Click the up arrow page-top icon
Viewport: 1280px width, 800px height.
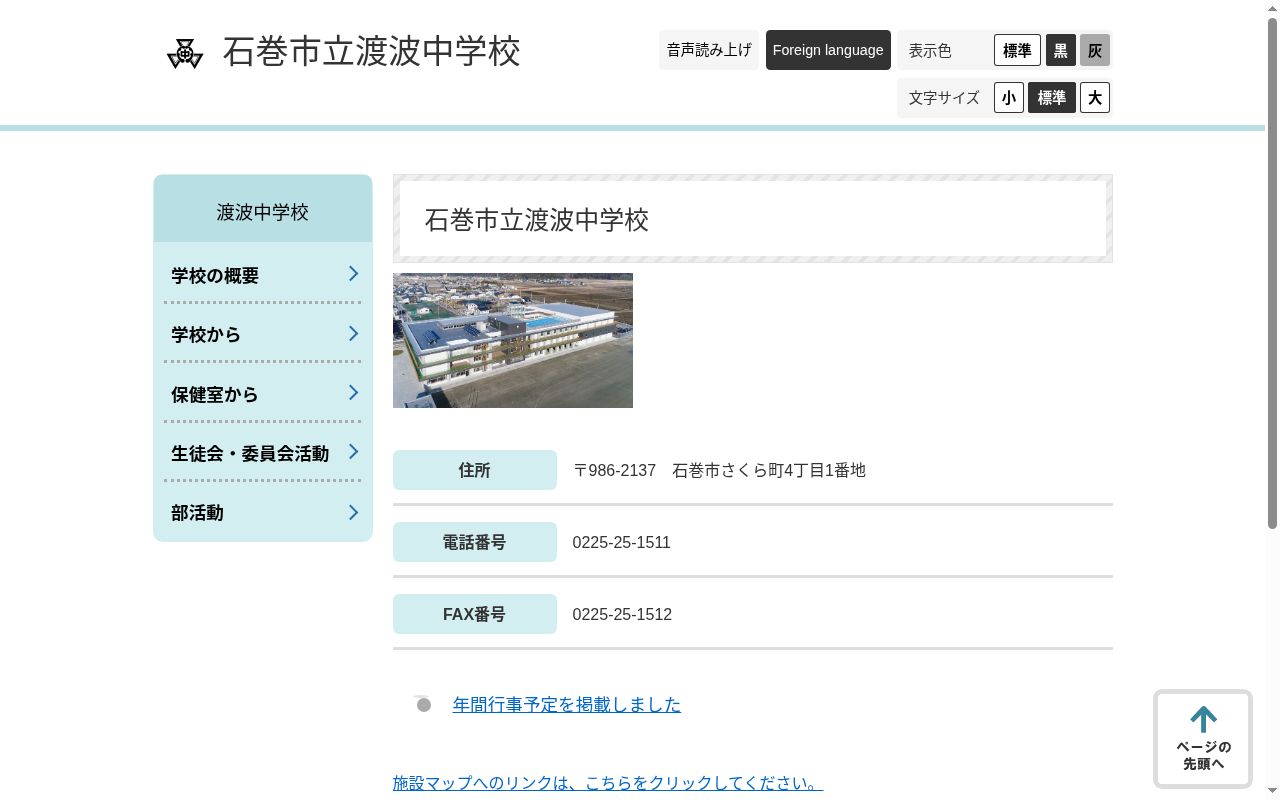1203,719
